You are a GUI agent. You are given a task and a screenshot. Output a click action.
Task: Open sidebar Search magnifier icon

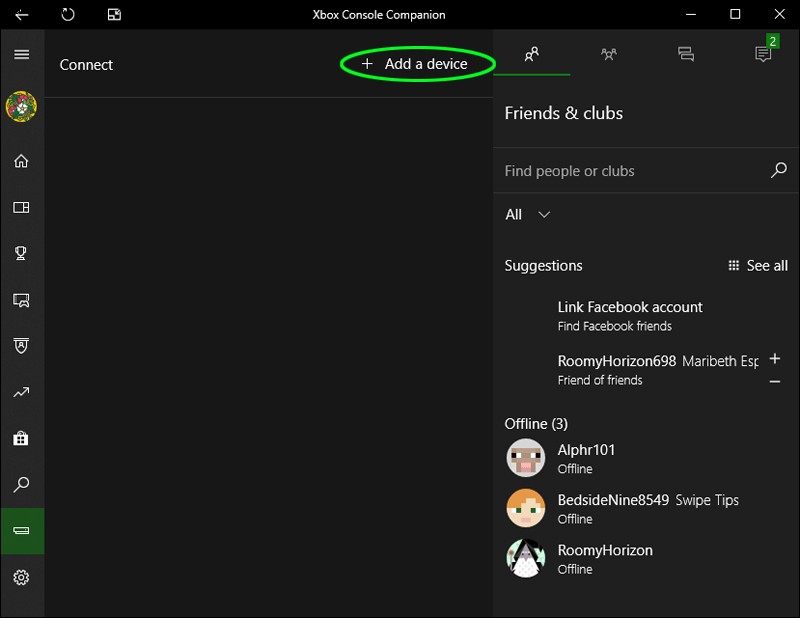click(x=21, y=484)
